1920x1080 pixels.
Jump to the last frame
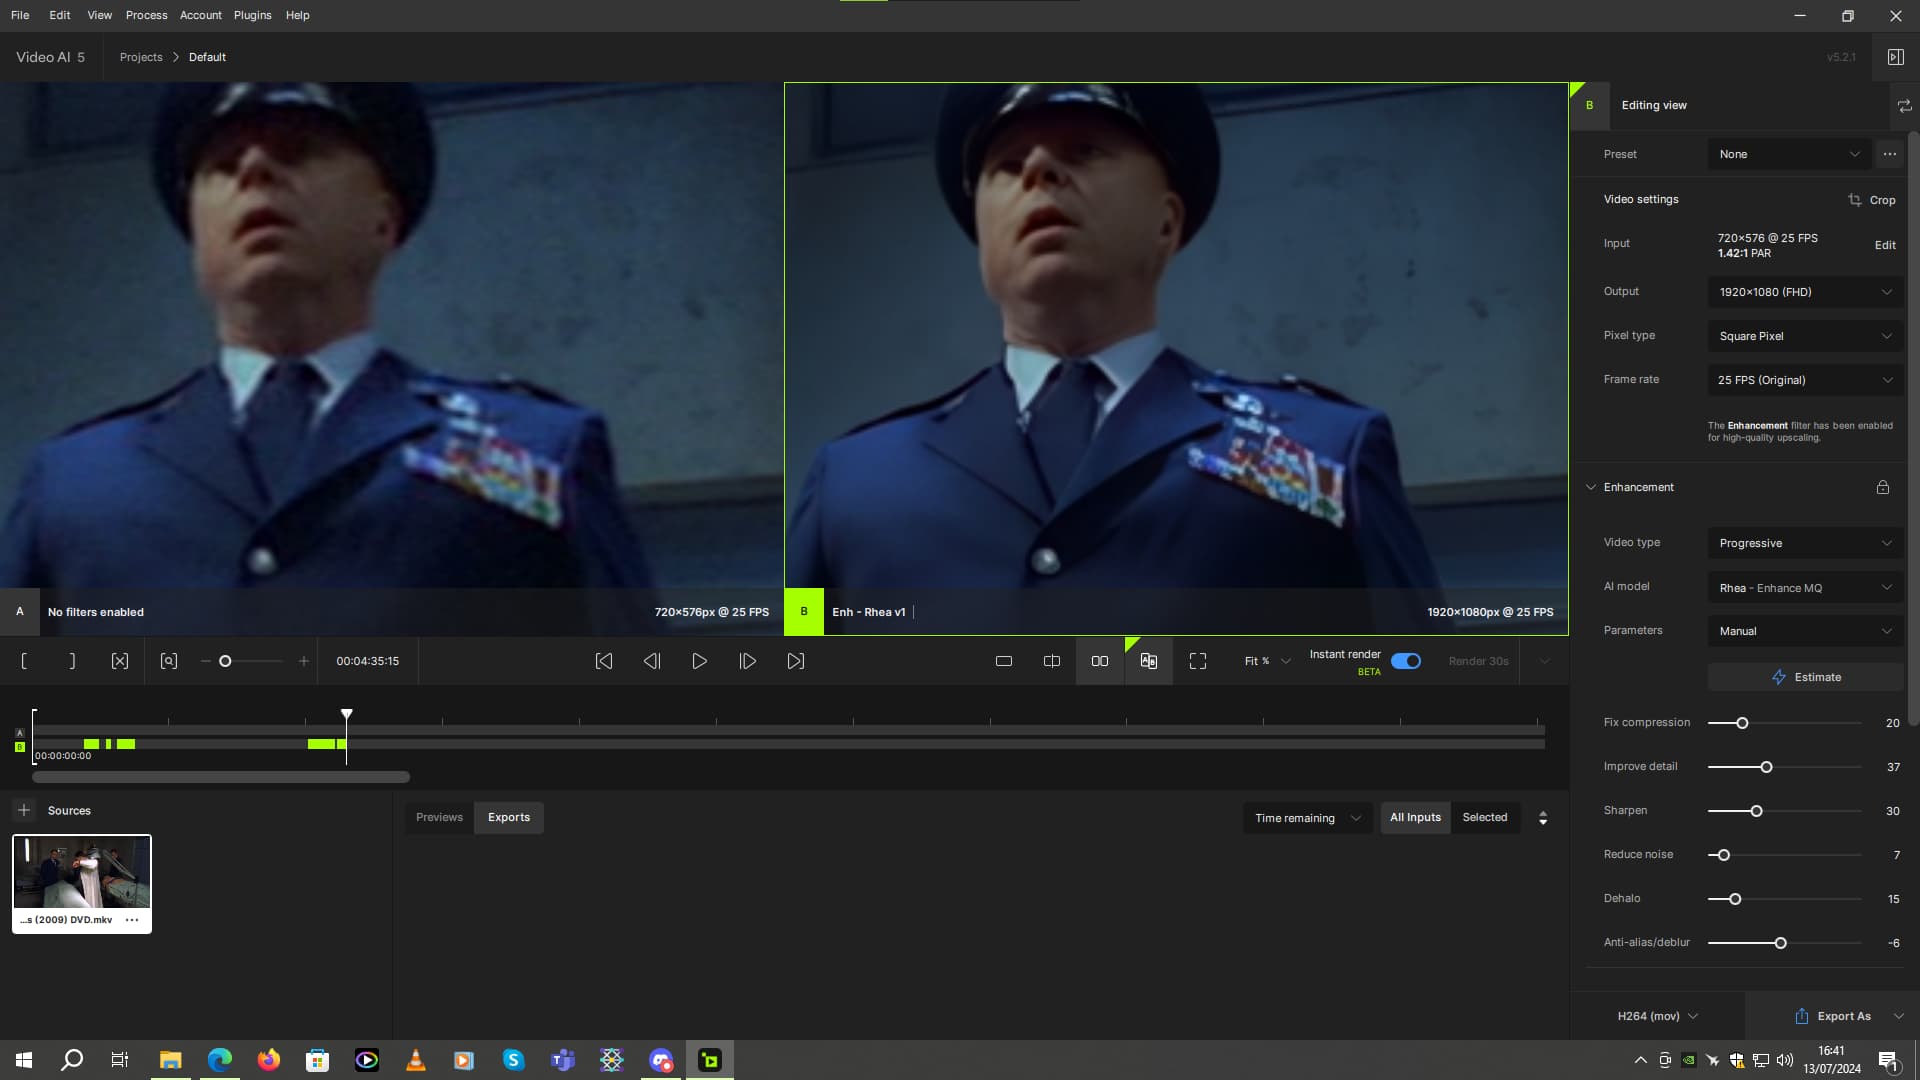[795, 661]
